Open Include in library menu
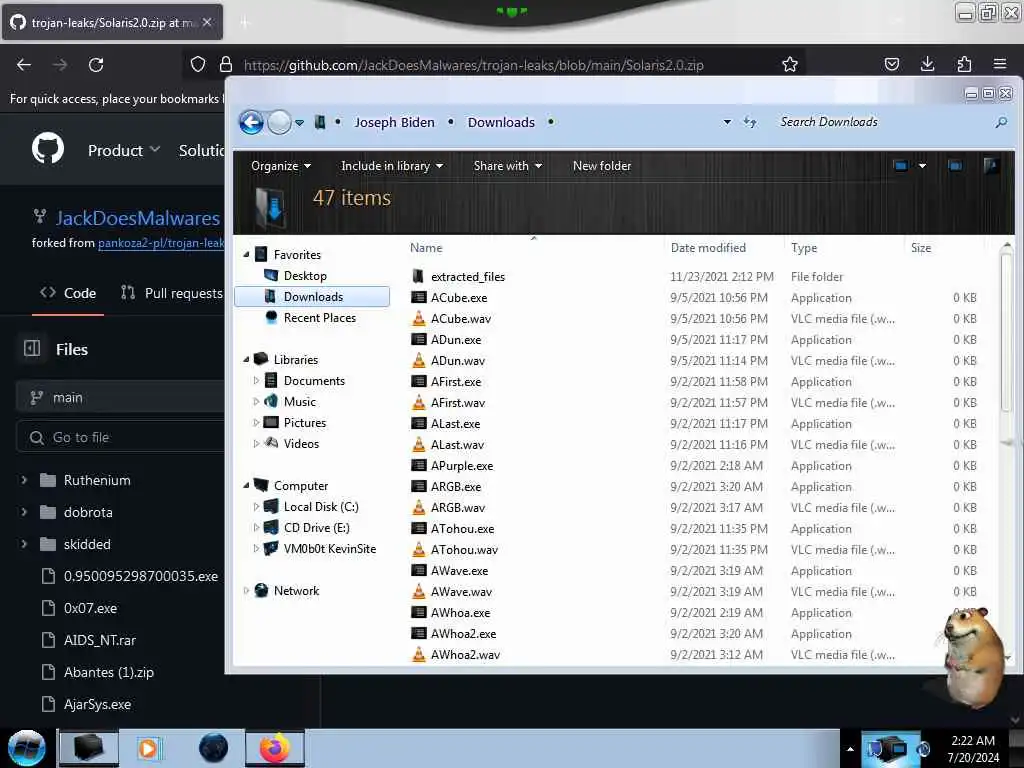The image size is (1024, 768). 392,166
